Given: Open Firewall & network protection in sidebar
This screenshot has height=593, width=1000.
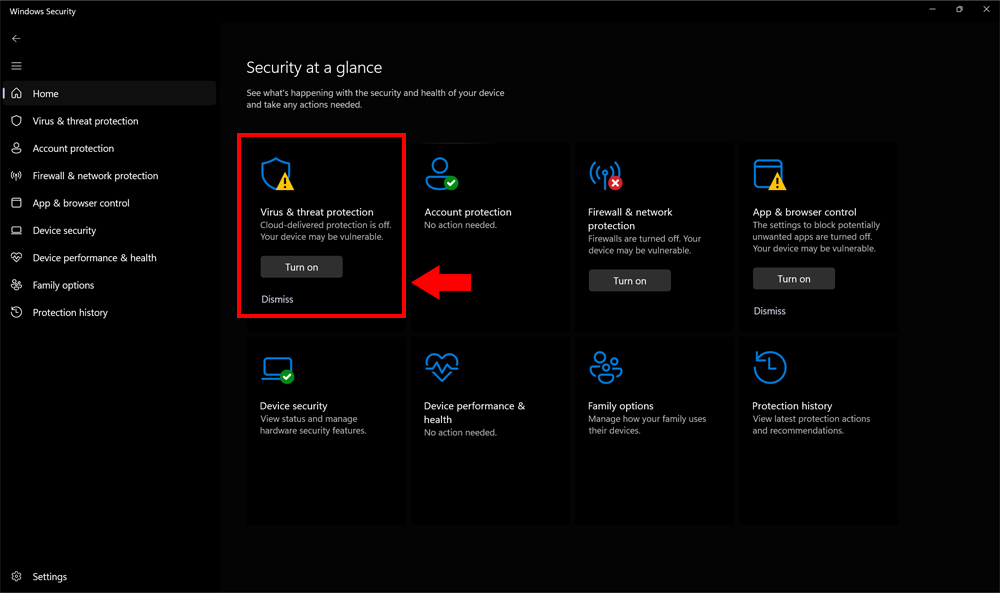Looking at the screenshot, I should pos(95,176).
